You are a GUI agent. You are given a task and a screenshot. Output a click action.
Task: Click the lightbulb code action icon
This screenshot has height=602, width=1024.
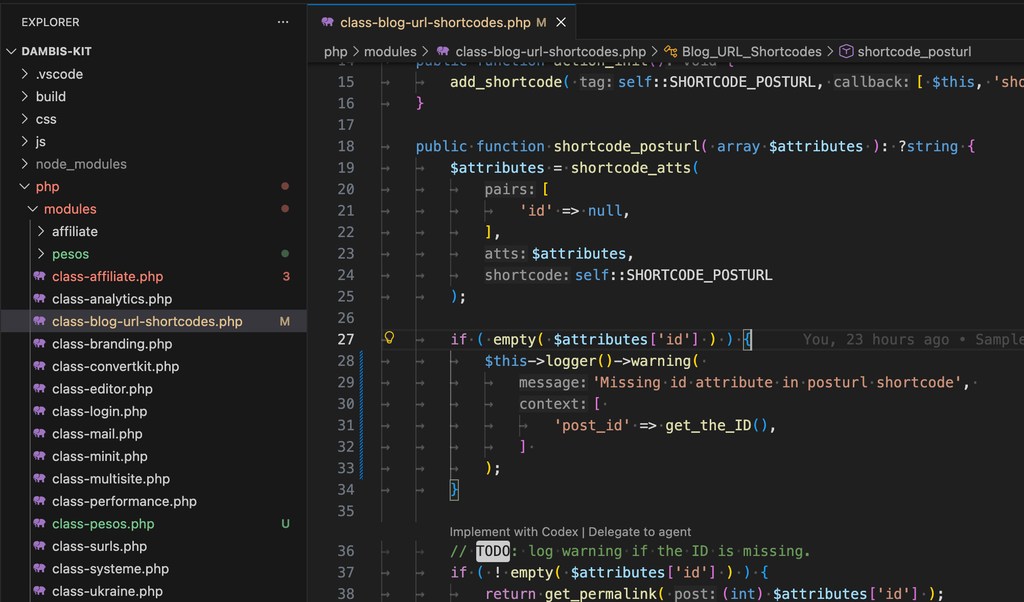(390, 339)
